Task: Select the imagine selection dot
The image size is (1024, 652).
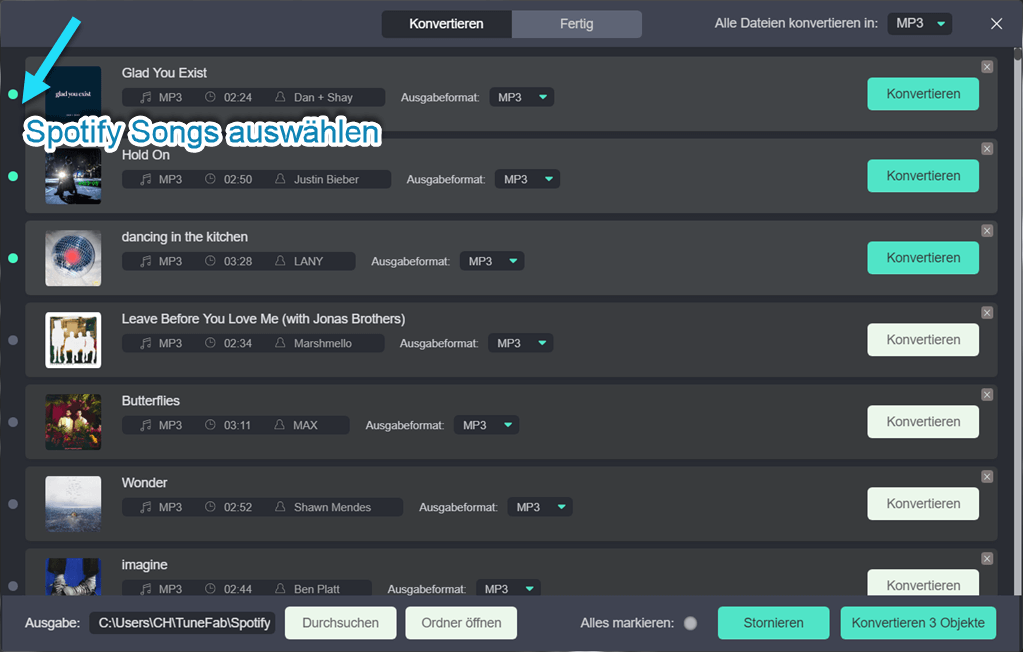Action: (x=13, y=586)
